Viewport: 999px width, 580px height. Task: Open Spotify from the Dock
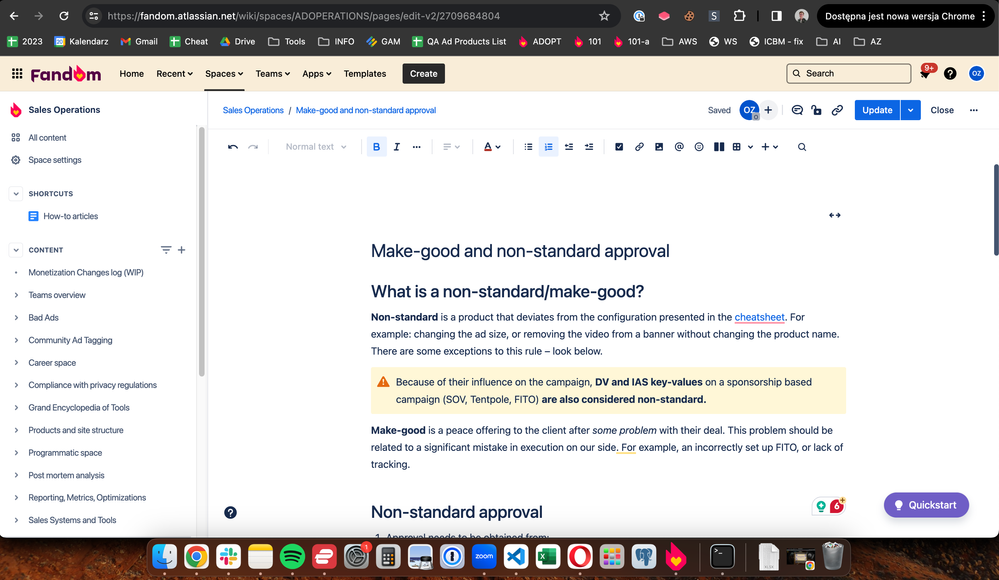click(292, 556)
